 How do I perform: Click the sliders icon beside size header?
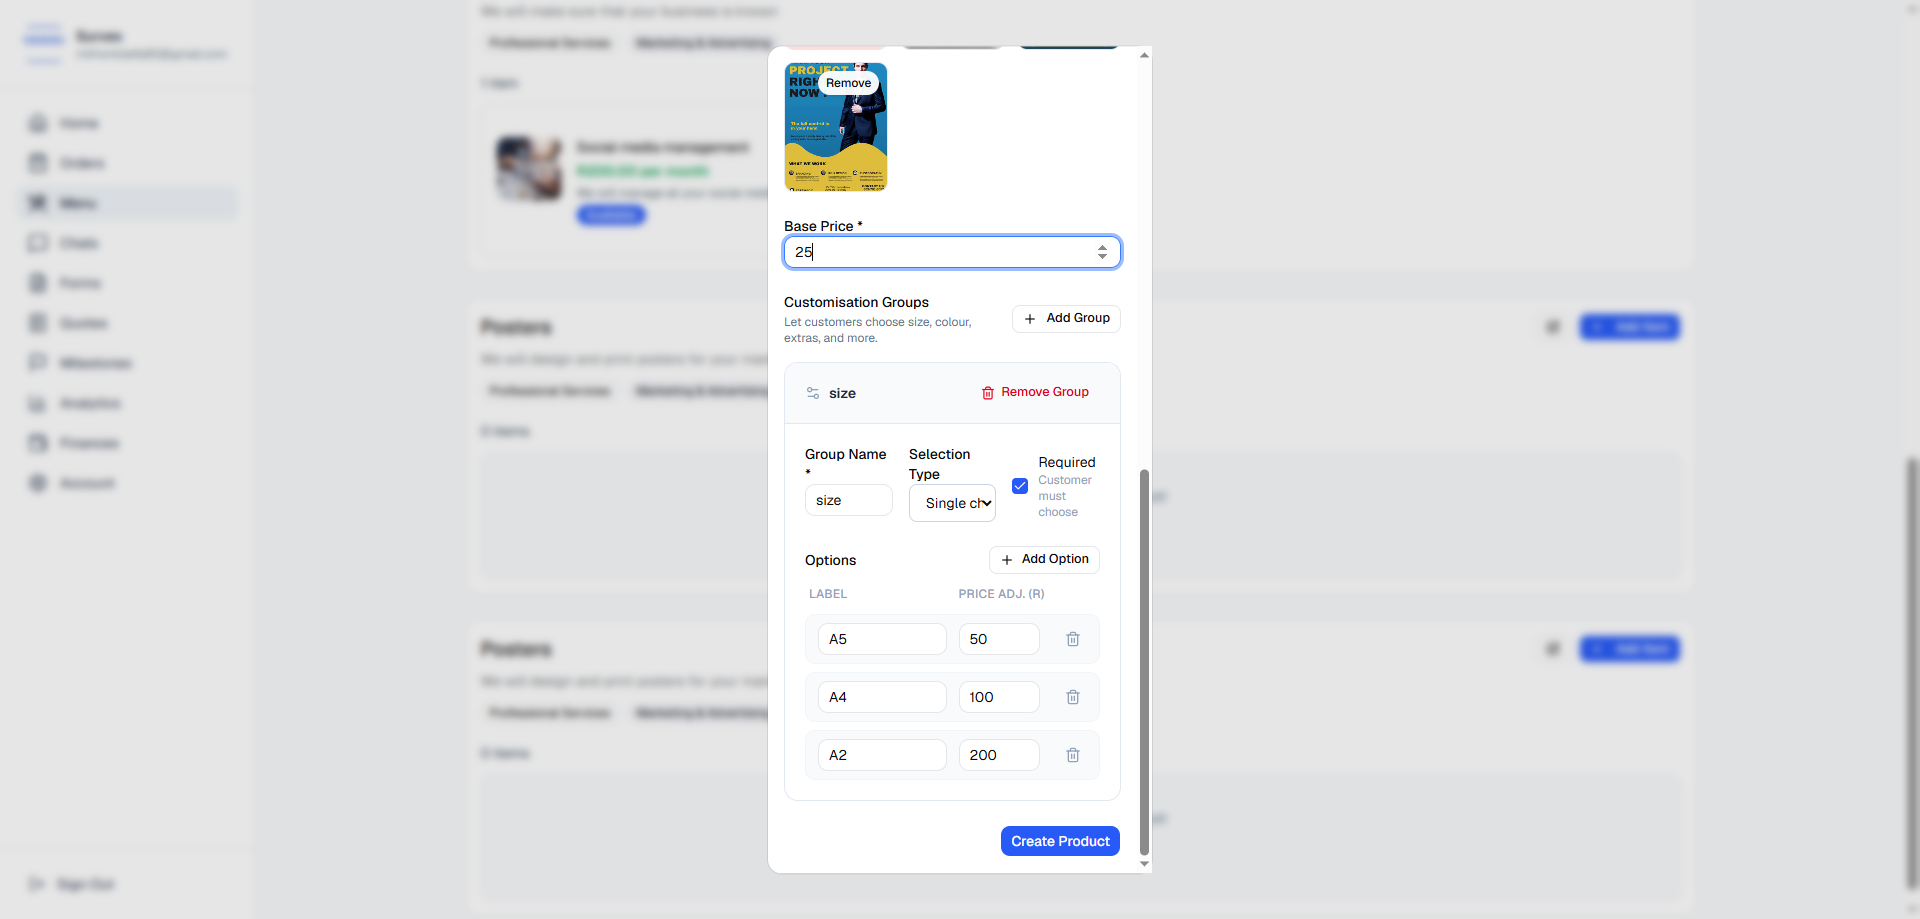pos(813,393)
